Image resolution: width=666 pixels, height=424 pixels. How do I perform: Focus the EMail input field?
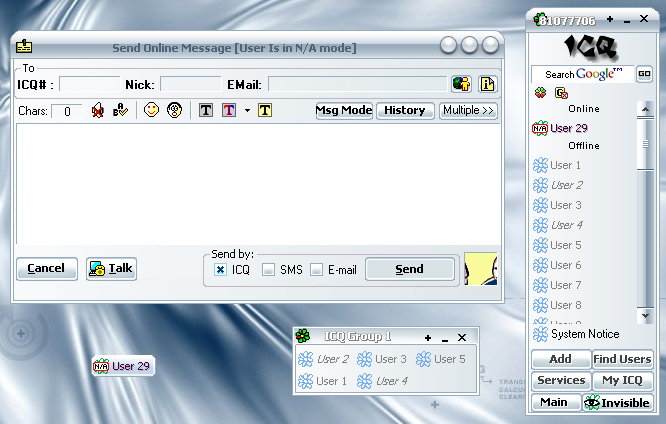coord(358,84)
